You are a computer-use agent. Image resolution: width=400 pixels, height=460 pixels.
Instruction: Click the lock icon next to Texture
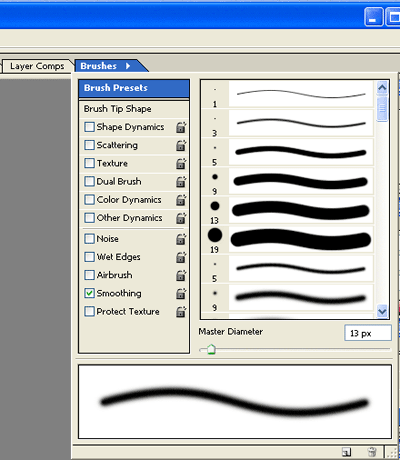pos(181,163)
